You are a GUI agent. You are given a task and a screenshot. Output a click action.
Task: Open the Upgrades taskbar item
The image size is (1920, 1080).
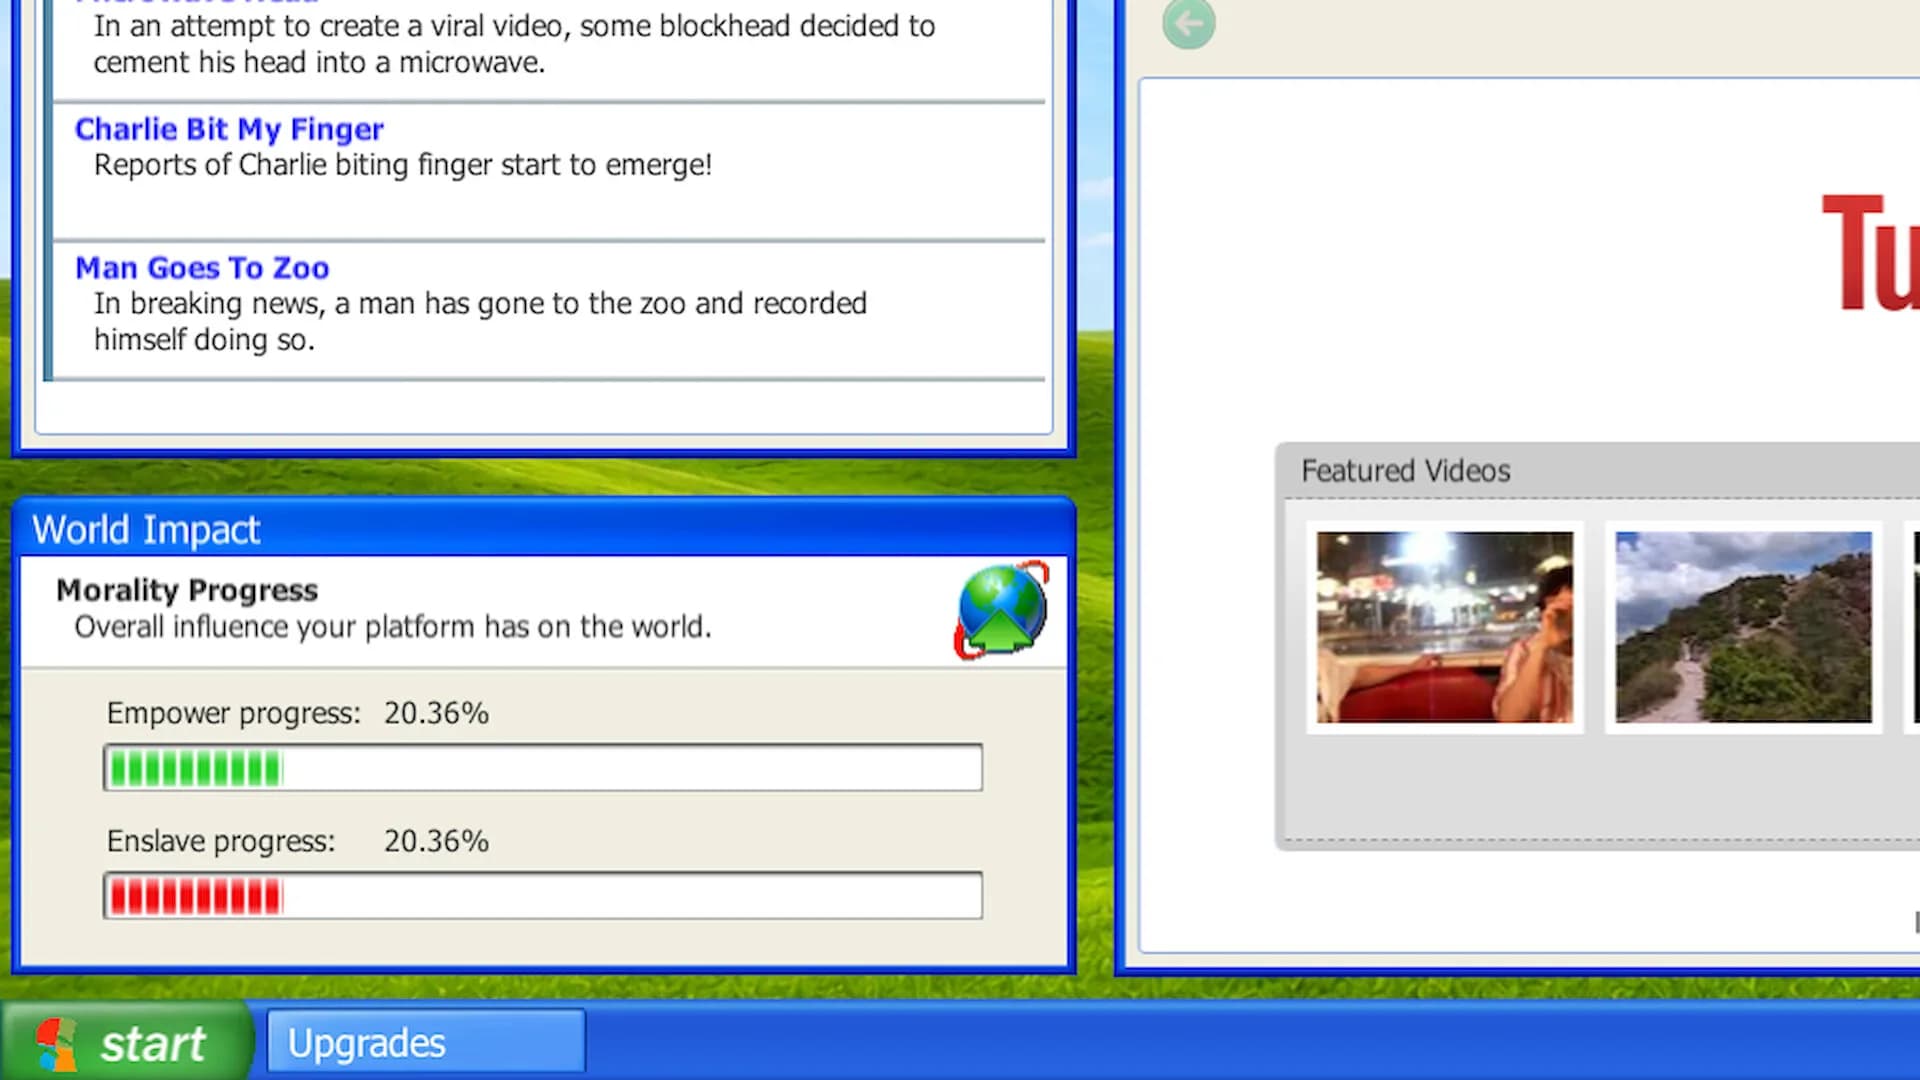[x=426, y=1043]
